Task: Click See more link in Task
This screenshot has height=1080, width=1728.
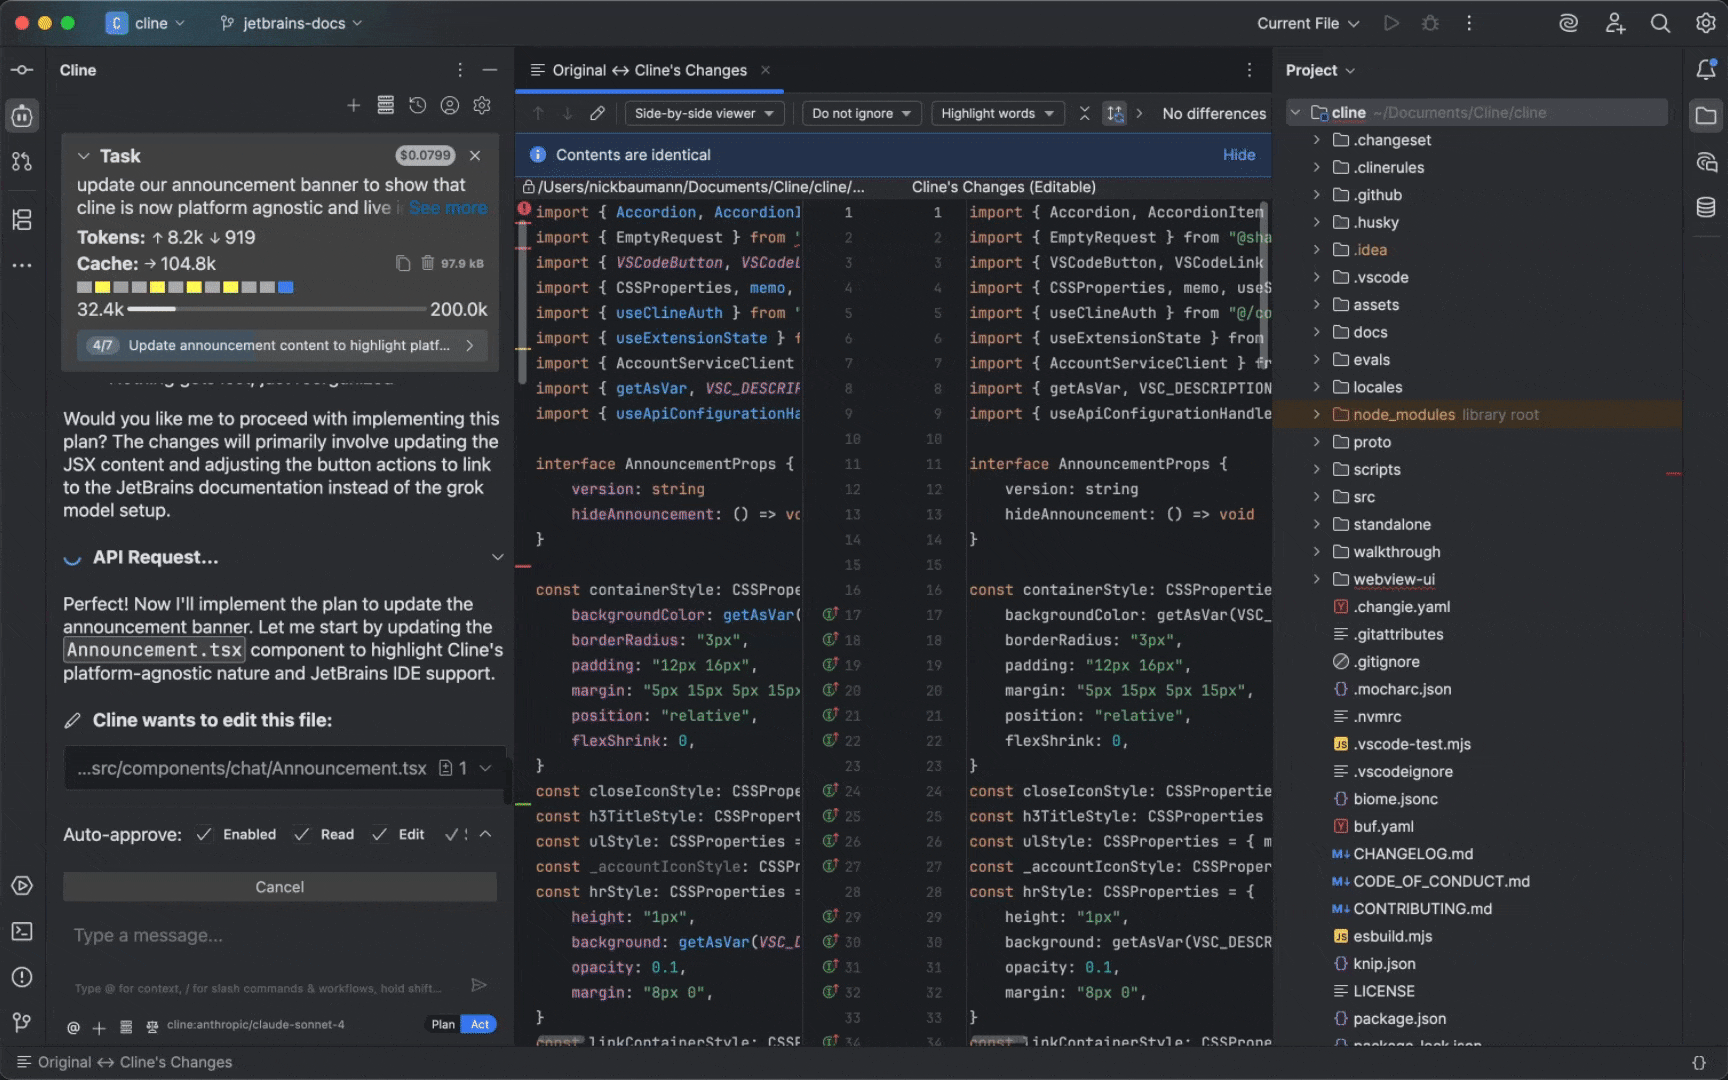Action: (448, 208)
